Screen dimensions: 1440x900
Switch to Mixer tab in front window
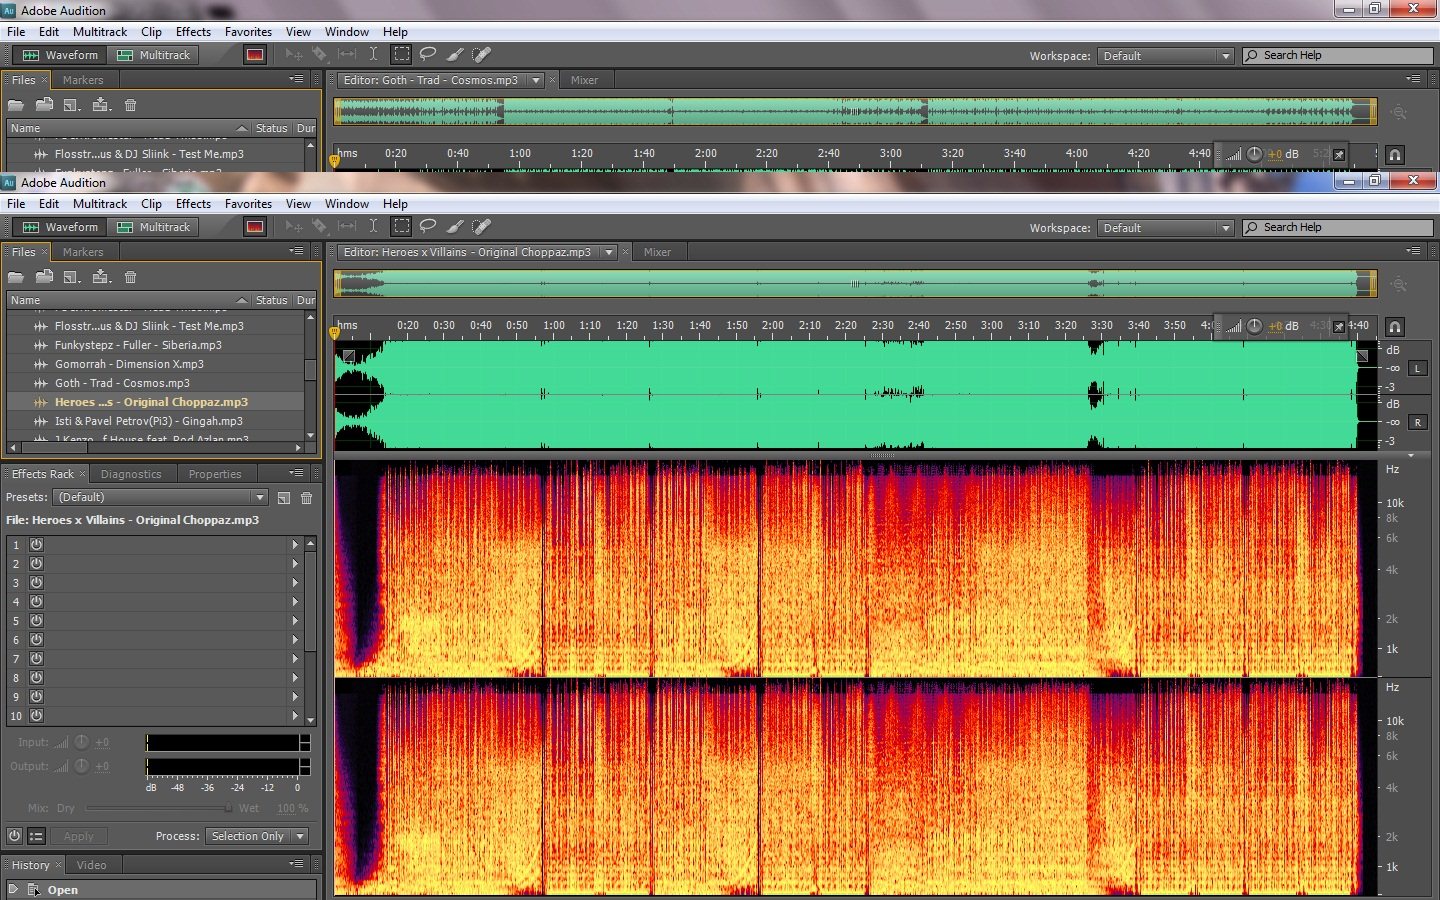coord(657,252)
